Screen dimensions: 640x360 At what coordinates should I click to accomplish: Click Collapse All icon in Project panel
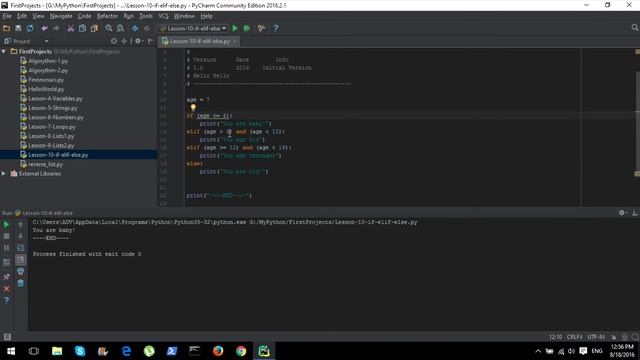pos(124,41)
